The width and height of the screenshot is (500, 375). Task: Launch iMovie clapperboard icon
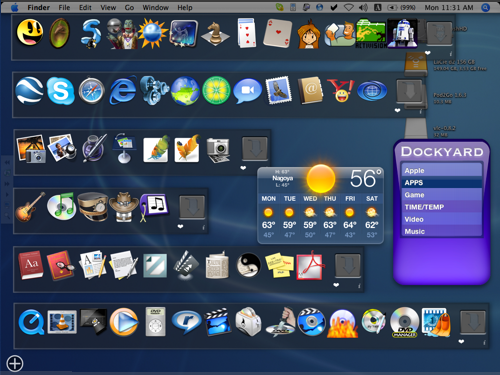click(x=218, y=322)
